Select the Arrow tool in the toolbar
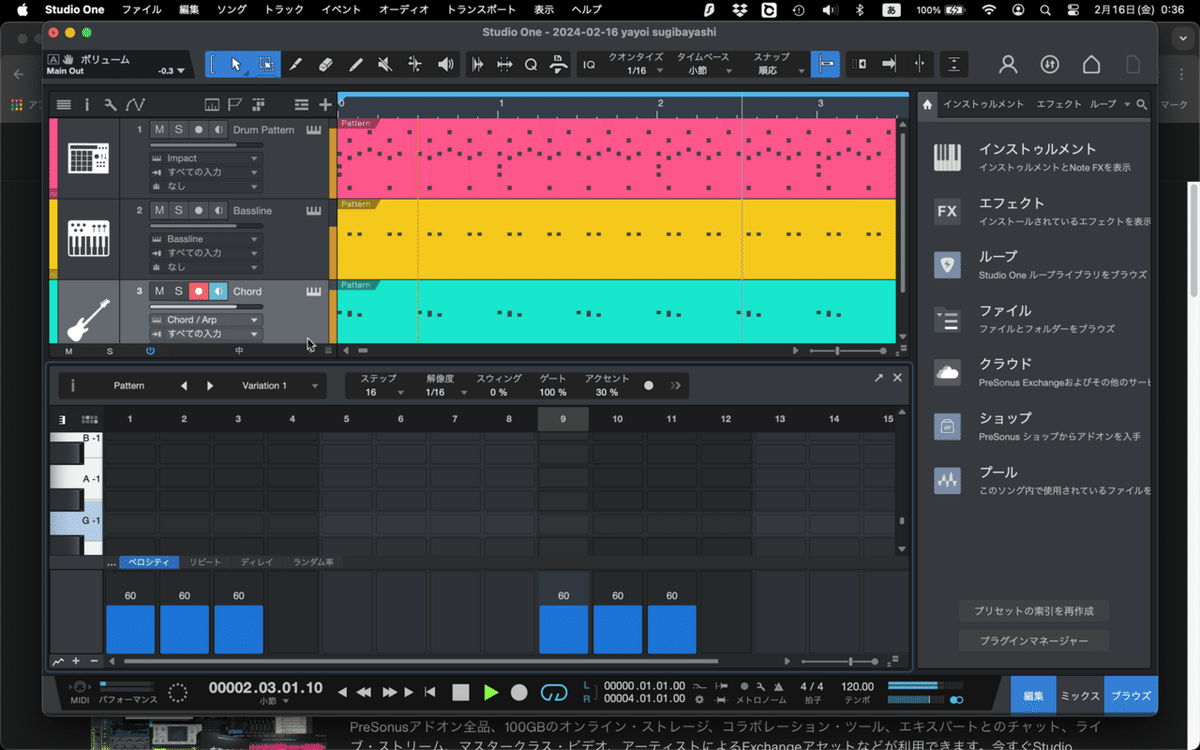This screenshot has width=1200, height=750. 237,64
